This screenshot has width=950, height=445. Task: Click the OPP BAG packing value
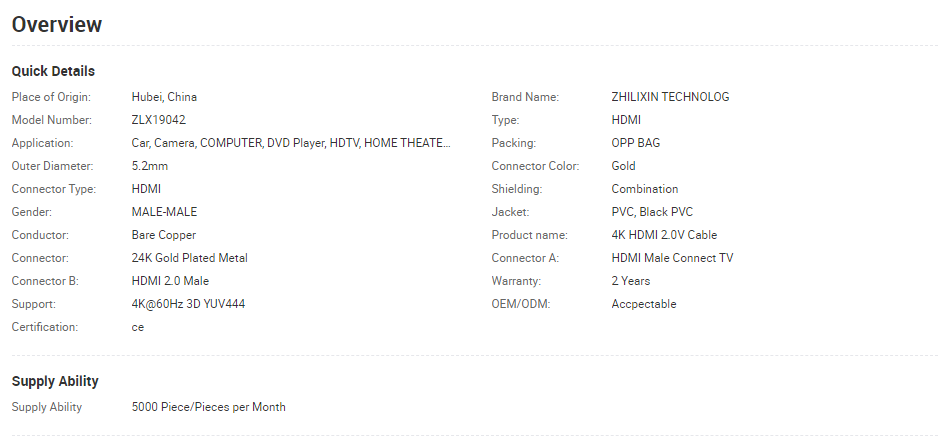point(636,143)
